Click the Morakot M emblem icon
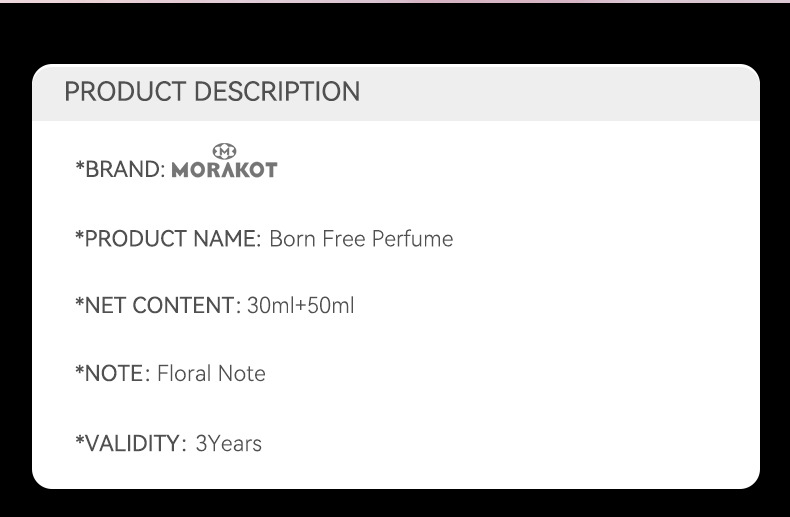 [x=225, y=150]
